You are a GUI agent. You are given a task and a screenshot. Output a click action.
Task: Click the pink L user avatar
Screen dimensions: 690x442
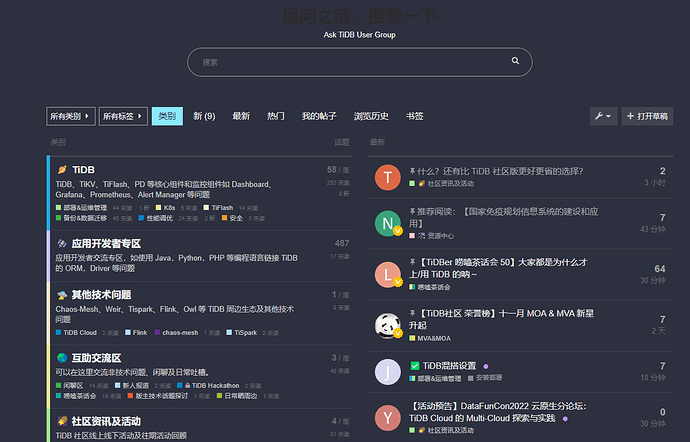(x=388, y=275)
